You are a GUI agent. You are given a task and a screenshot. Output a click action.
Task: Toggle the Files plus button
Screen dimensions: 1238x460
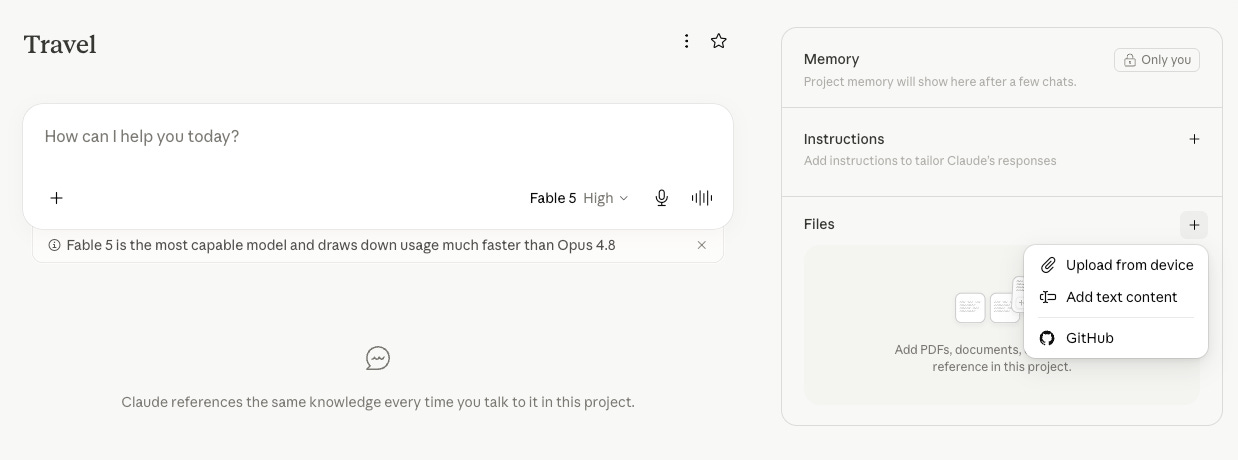(x=1194, y=225)
